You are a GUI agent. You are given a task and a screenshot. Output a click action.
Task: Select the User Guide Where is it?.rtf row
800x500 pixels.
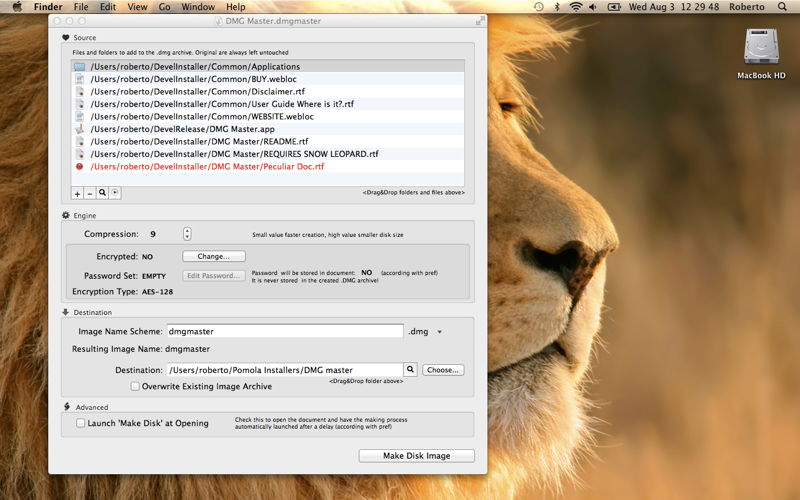pyautogui.click(x=268, y=104)
